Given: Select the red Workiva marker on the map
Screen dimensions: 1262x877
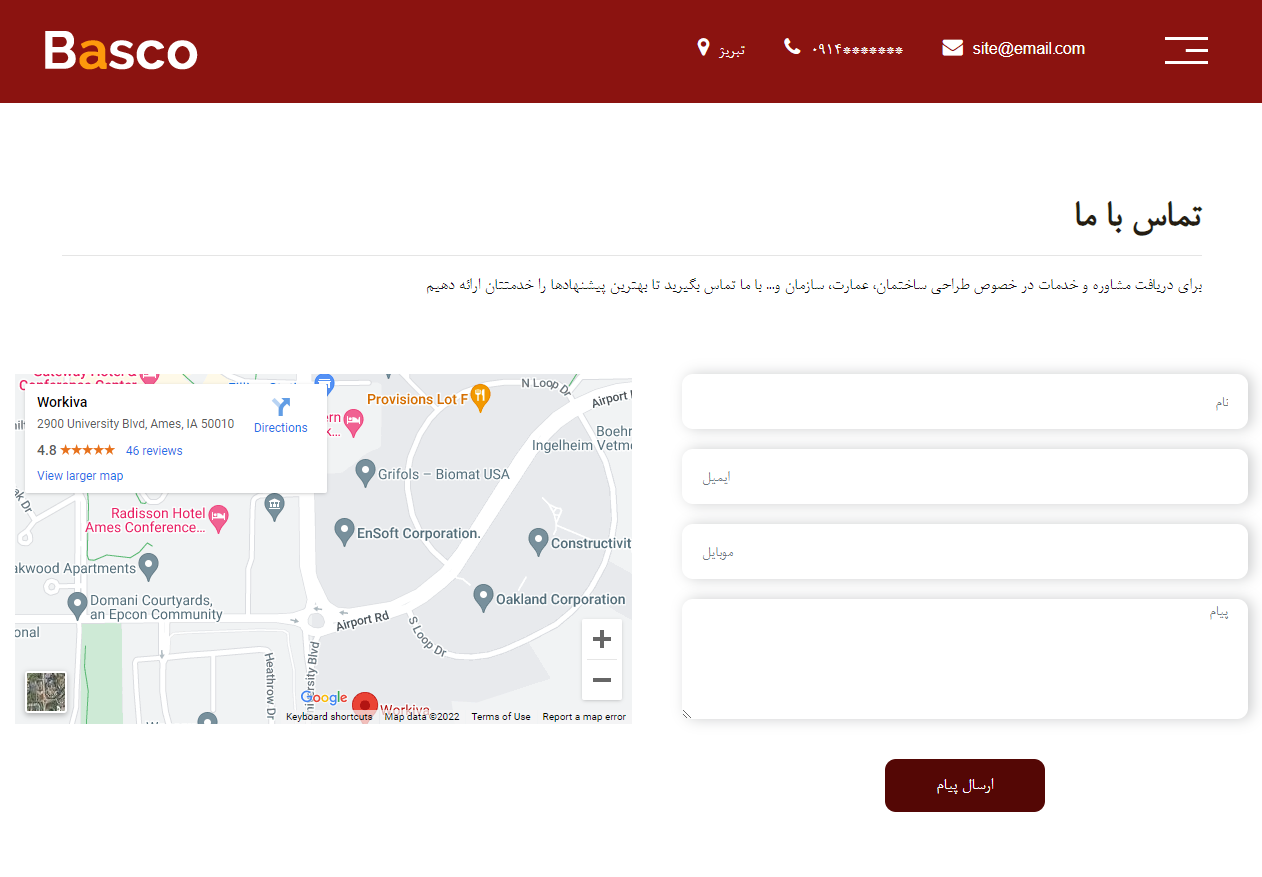Looking at the screenshot, I should 364,703.
